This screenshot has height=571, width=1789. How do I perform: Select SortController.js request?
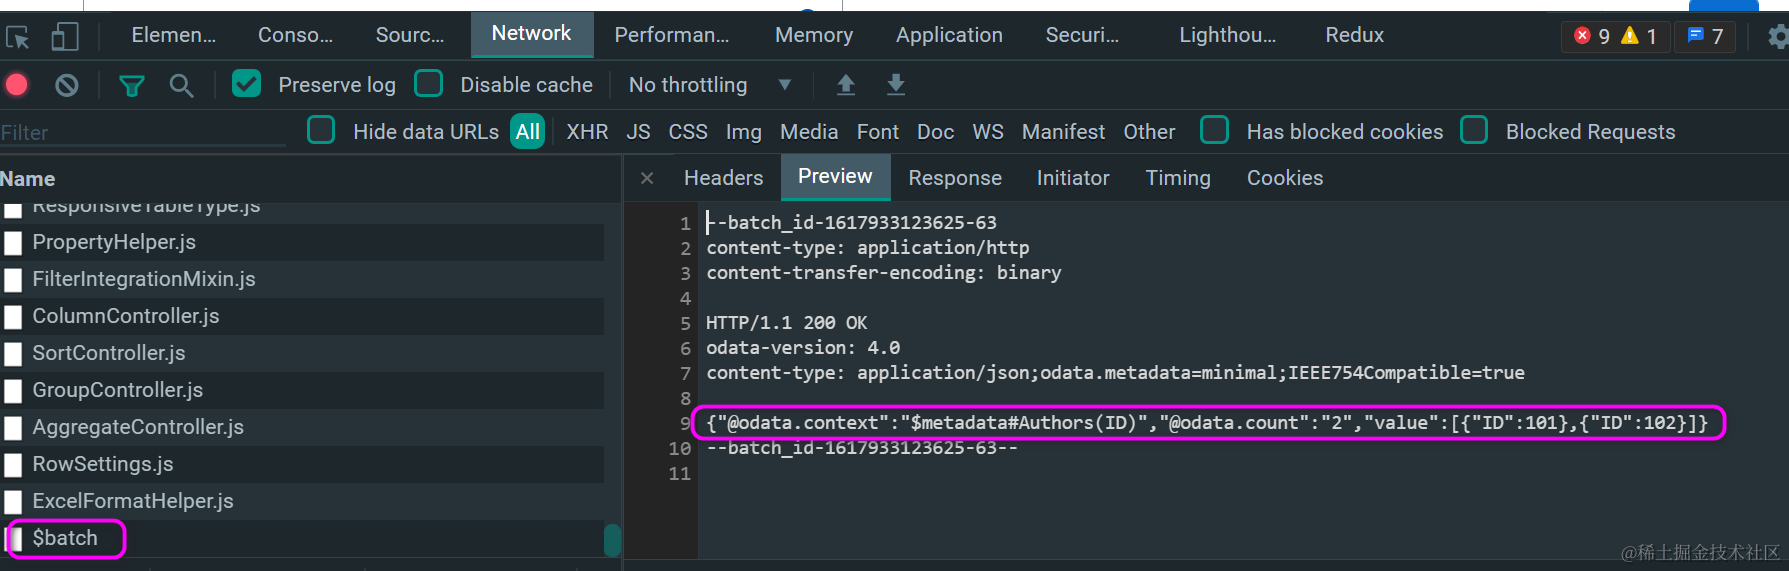point(302,354)
